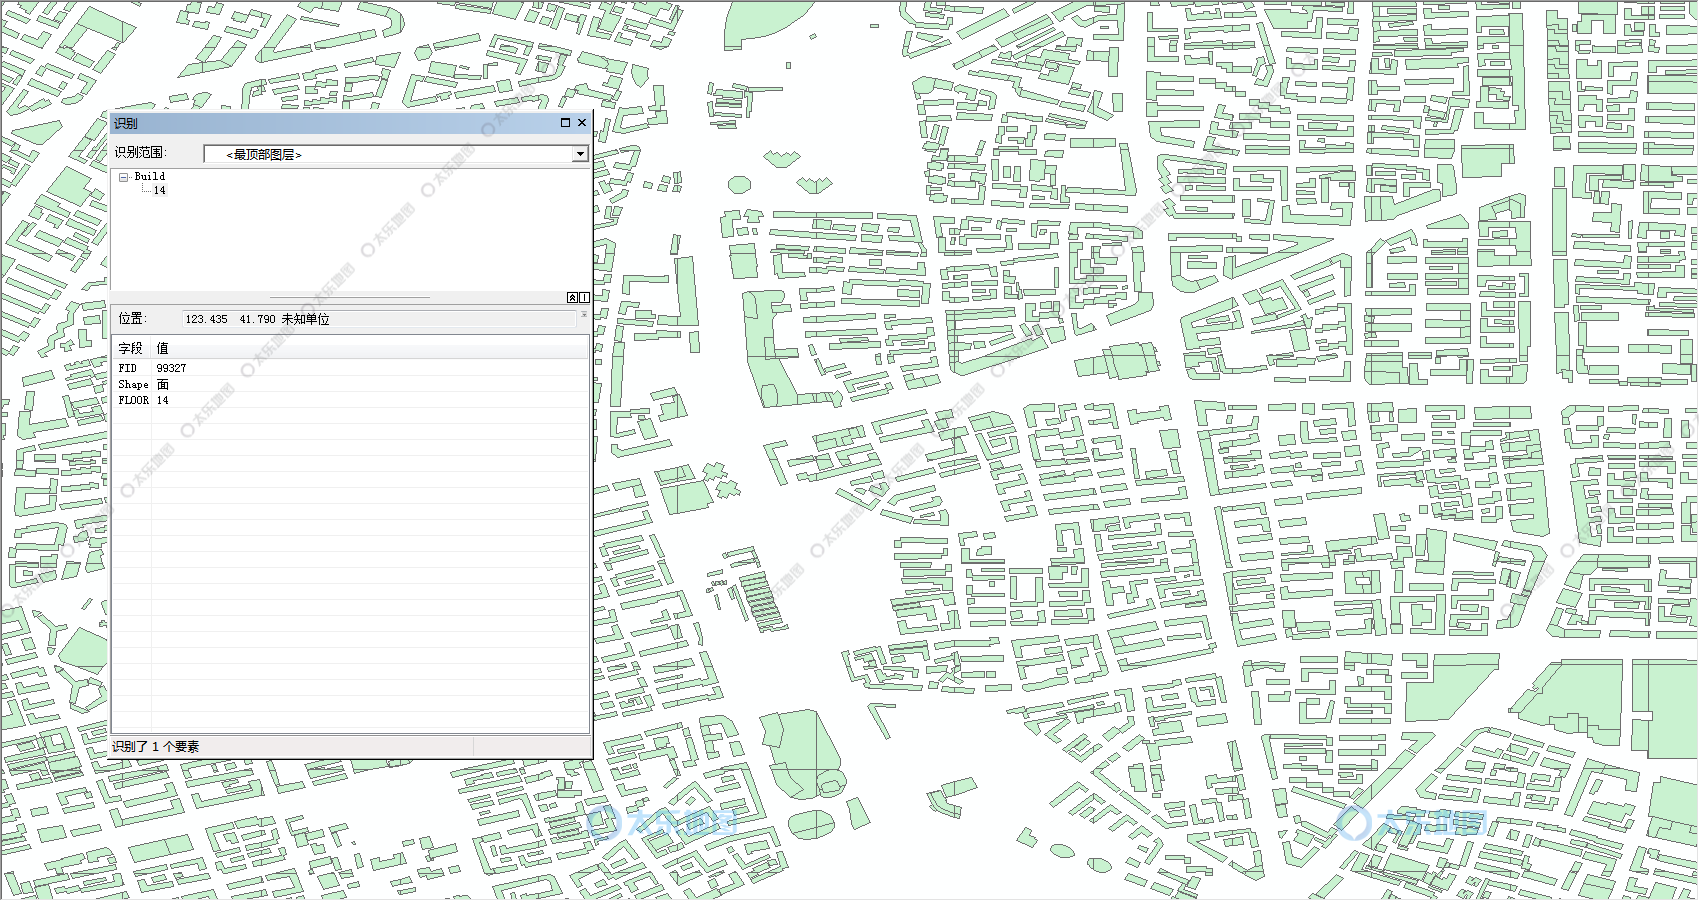Maximize the 识别 window
This screenshot has width=1699, height=901.
click(565, 123)
